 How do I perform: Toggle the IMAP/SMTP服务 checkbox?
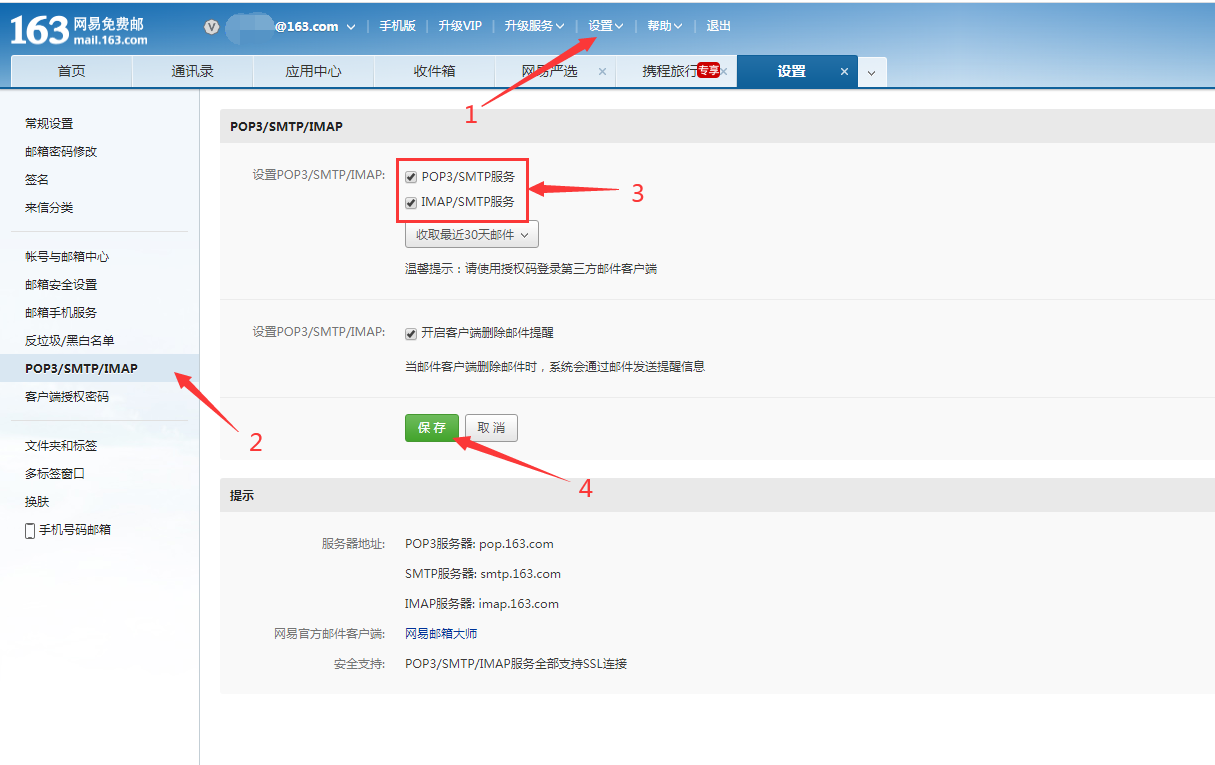(x=411, y=202)
